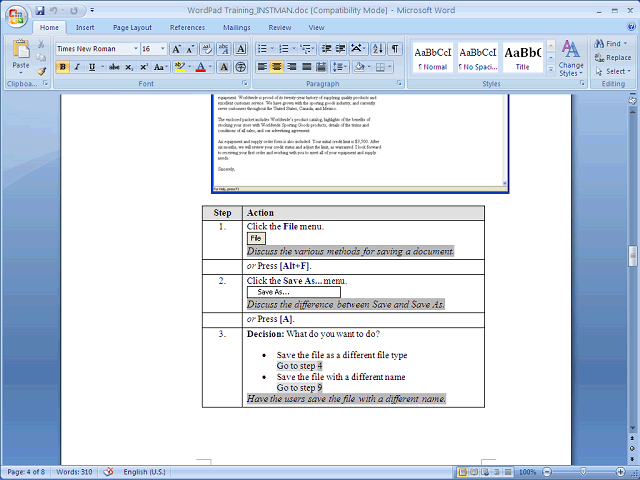Switch to the Page Layout tab

[x=132, y=27]
